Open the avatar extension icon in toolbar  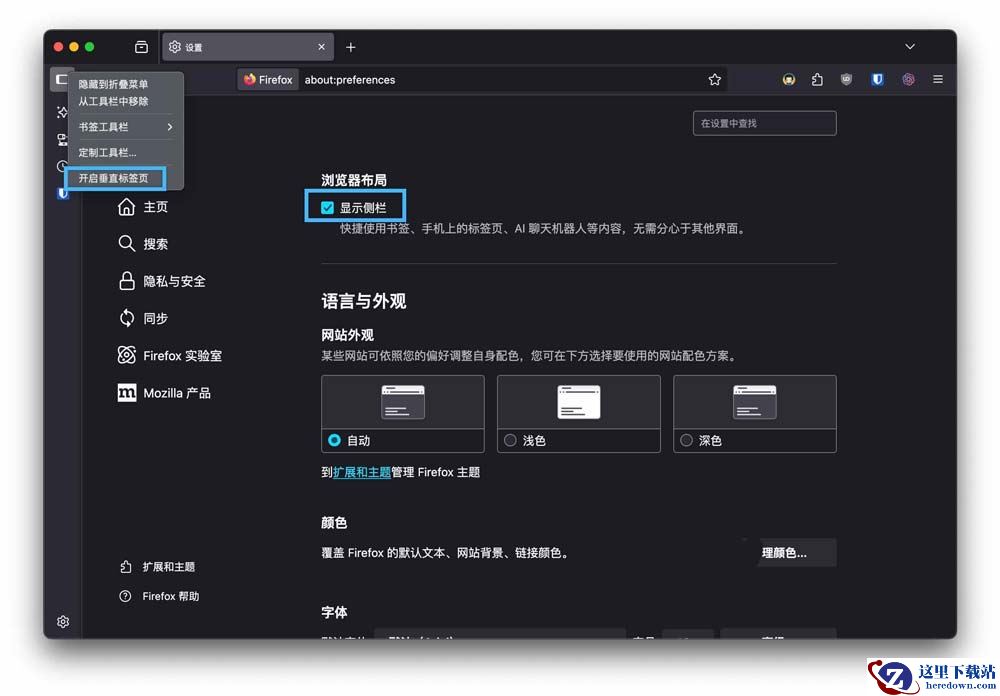pos(789,80)
